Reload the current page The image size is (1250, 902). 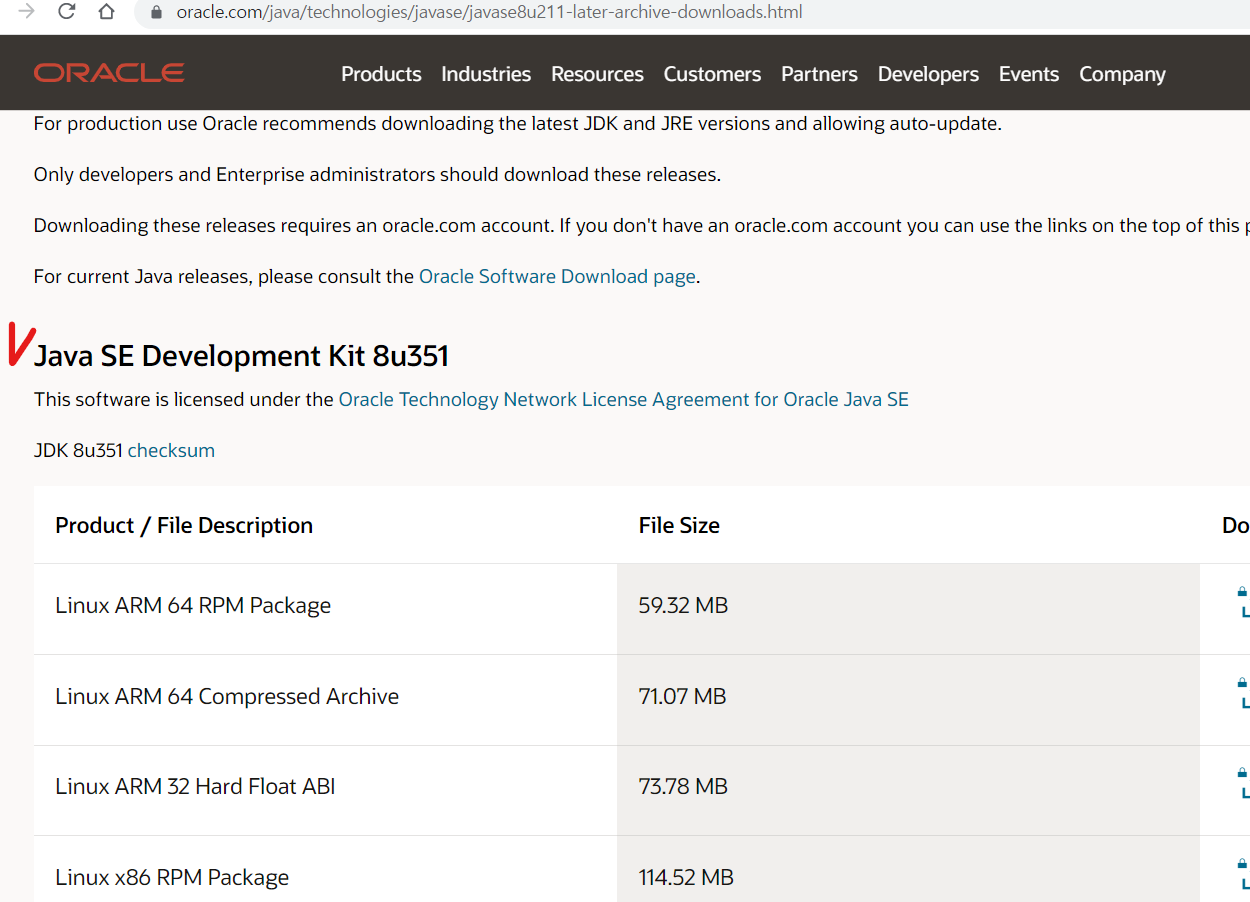point(67,12)
